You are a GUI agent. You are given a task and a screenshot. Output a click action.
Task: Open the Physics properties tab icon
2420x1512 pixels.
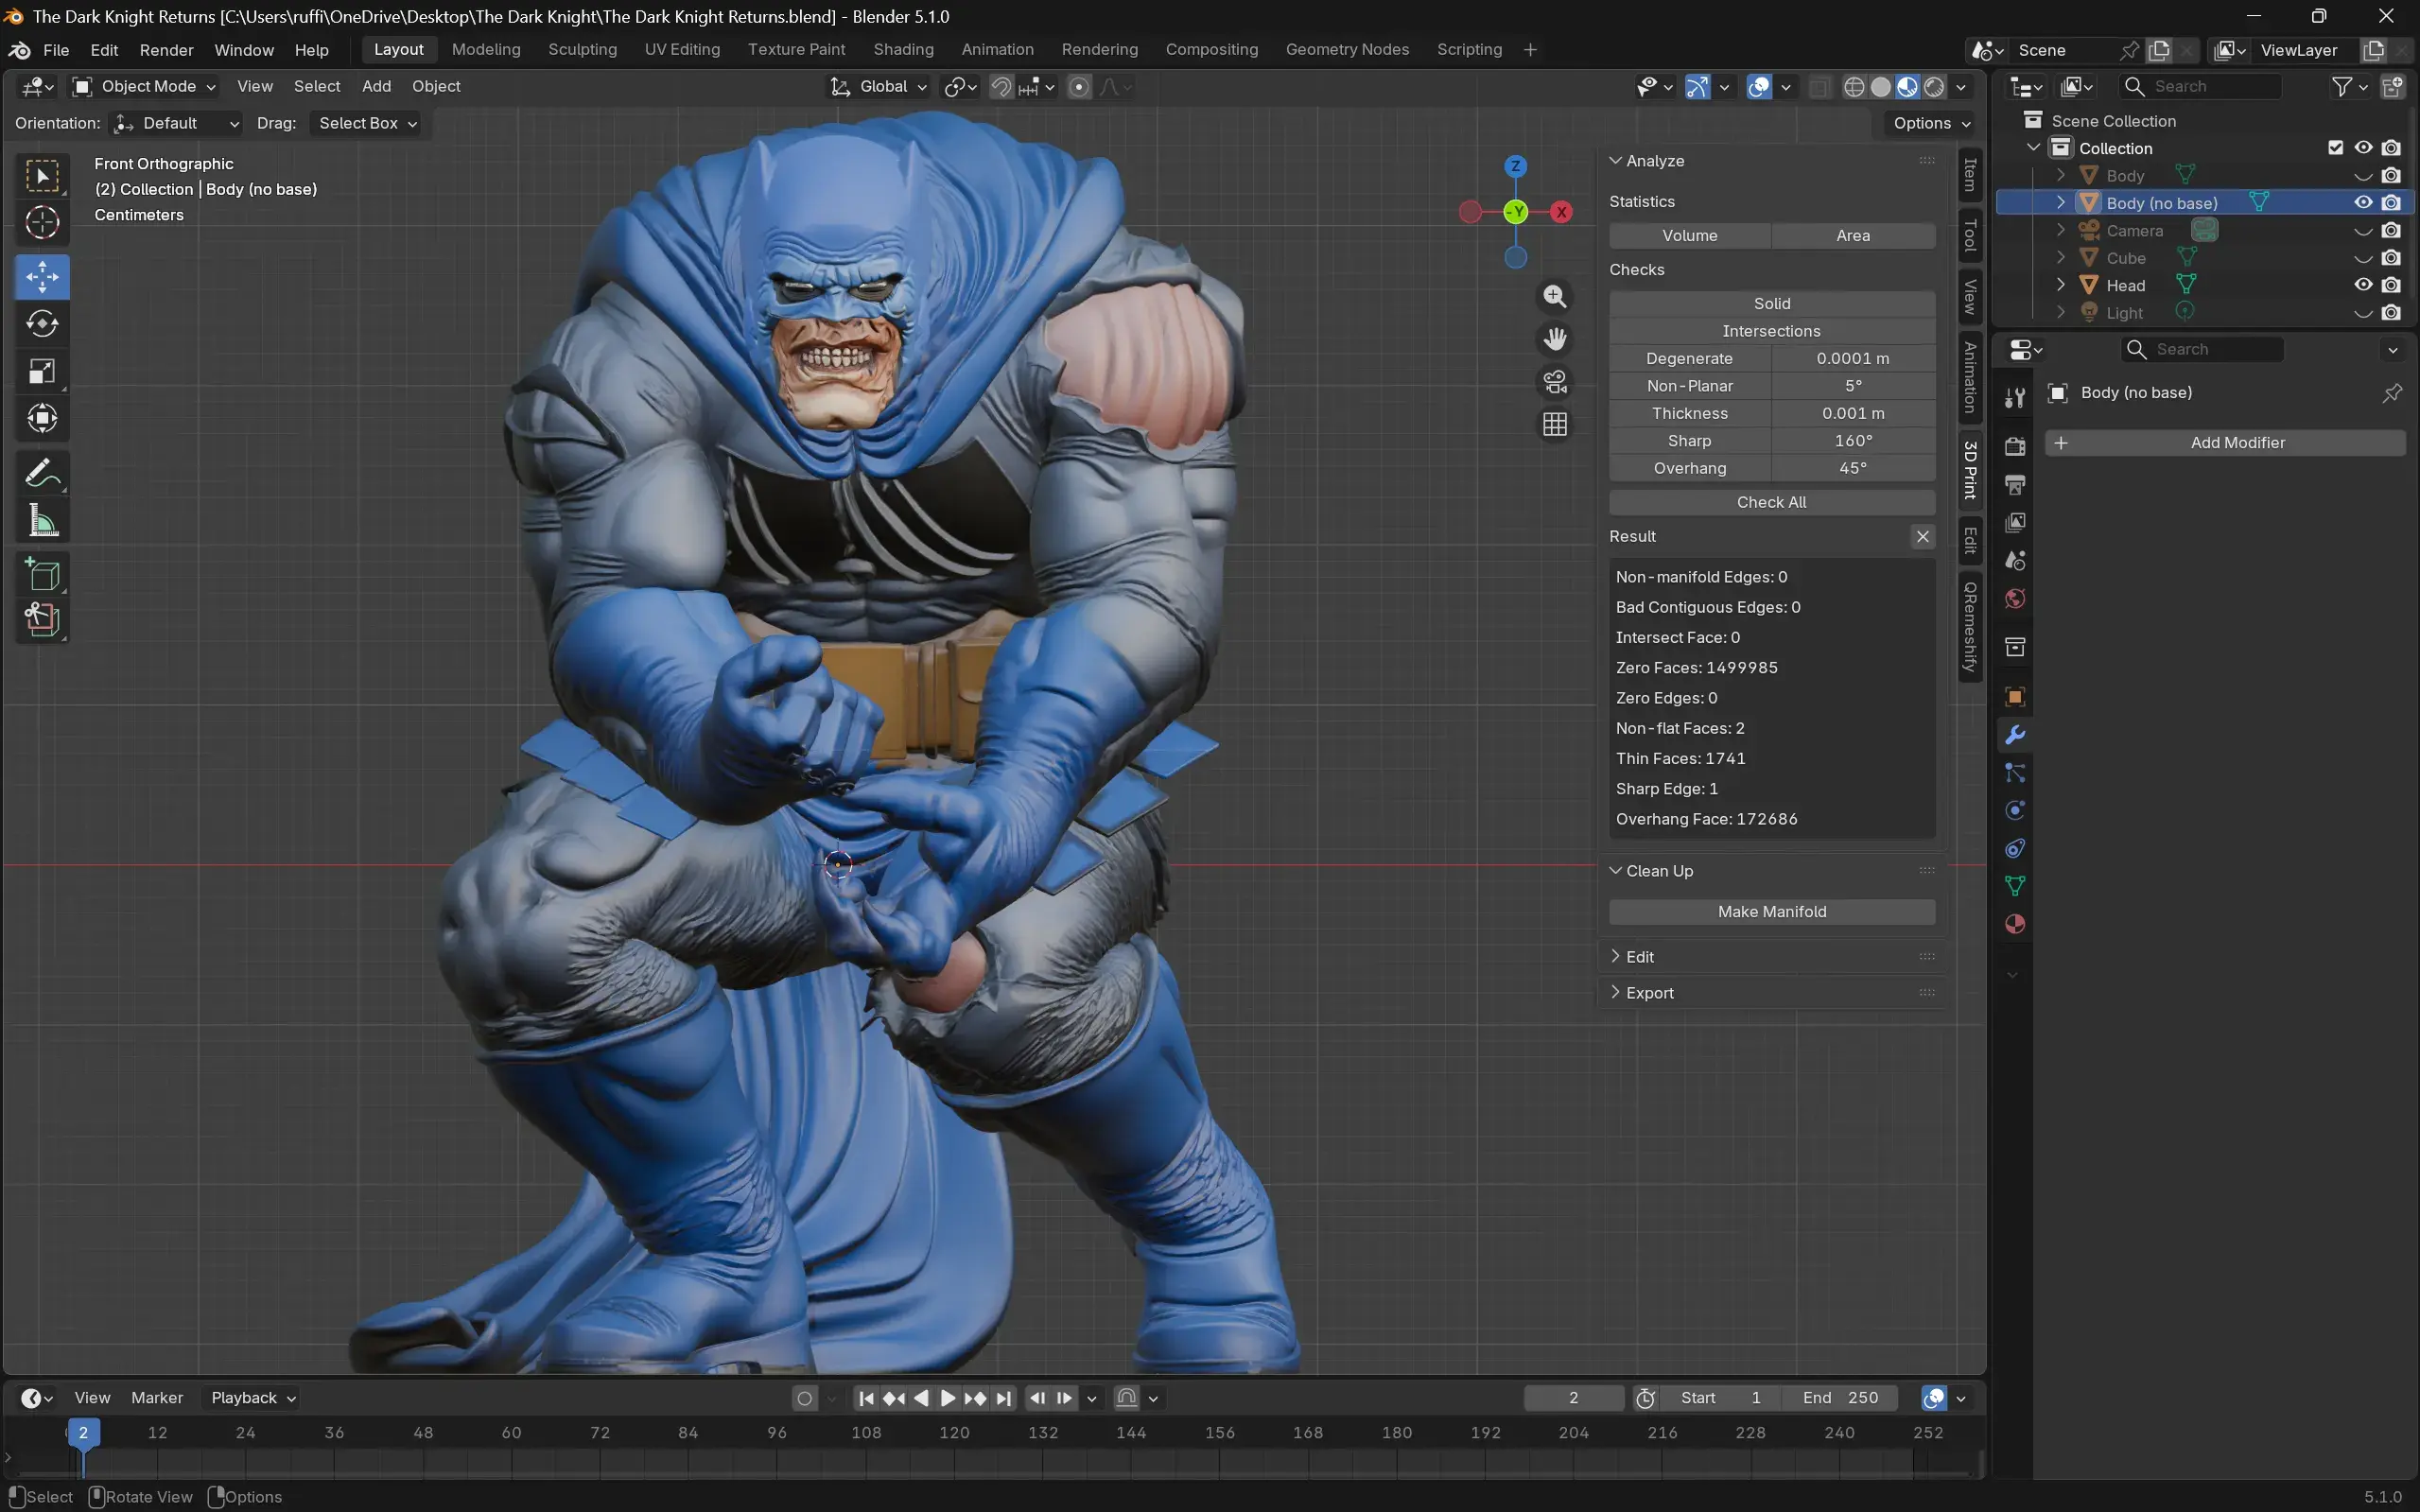[x=2015, y=811]
